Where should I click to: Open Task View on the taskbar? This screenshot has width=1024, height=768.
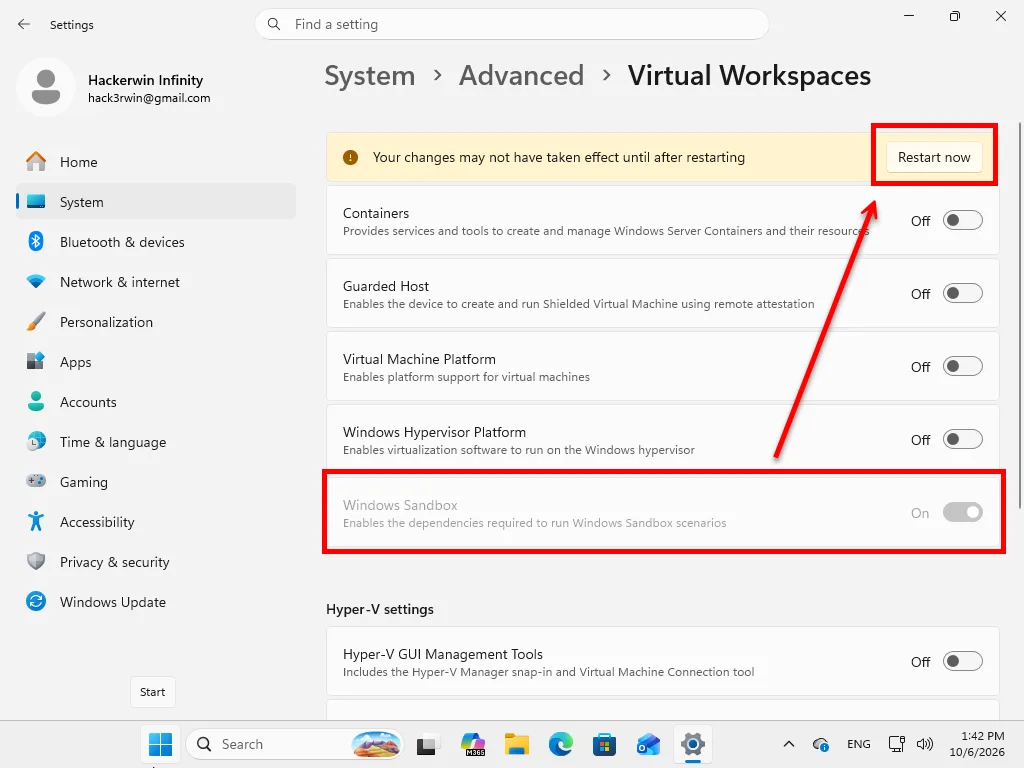pos(426,744)
